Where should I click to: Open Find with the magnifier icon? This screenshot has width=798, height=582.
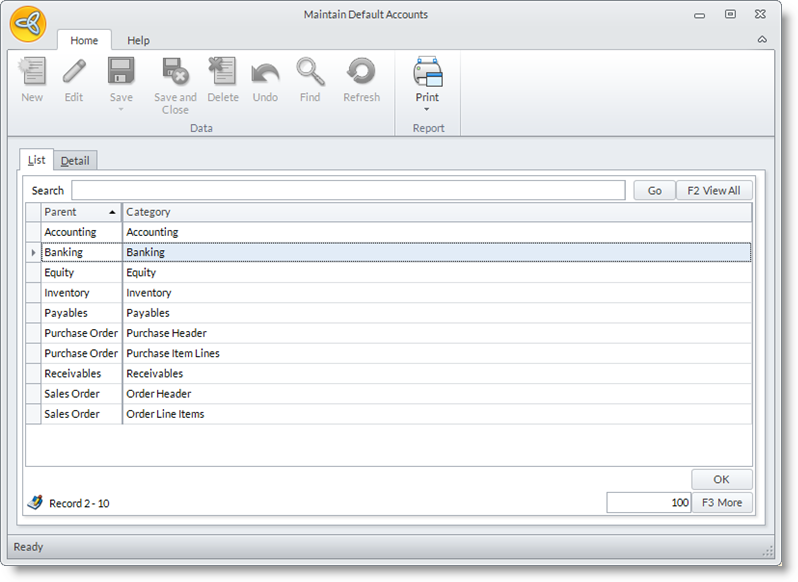310,73
